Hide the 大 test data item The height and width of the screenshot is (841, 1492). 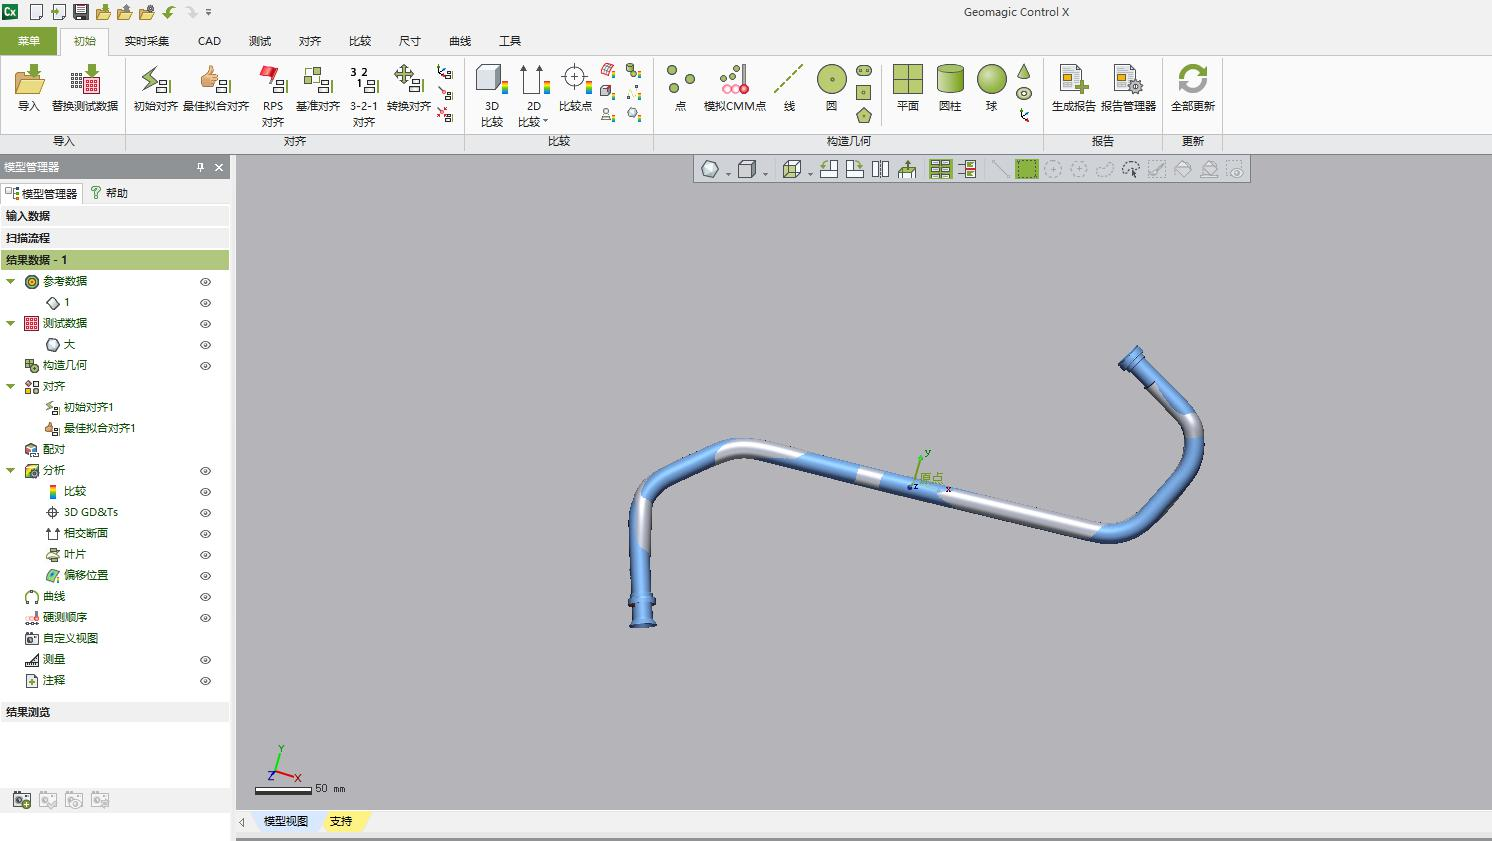coord(206,345)
